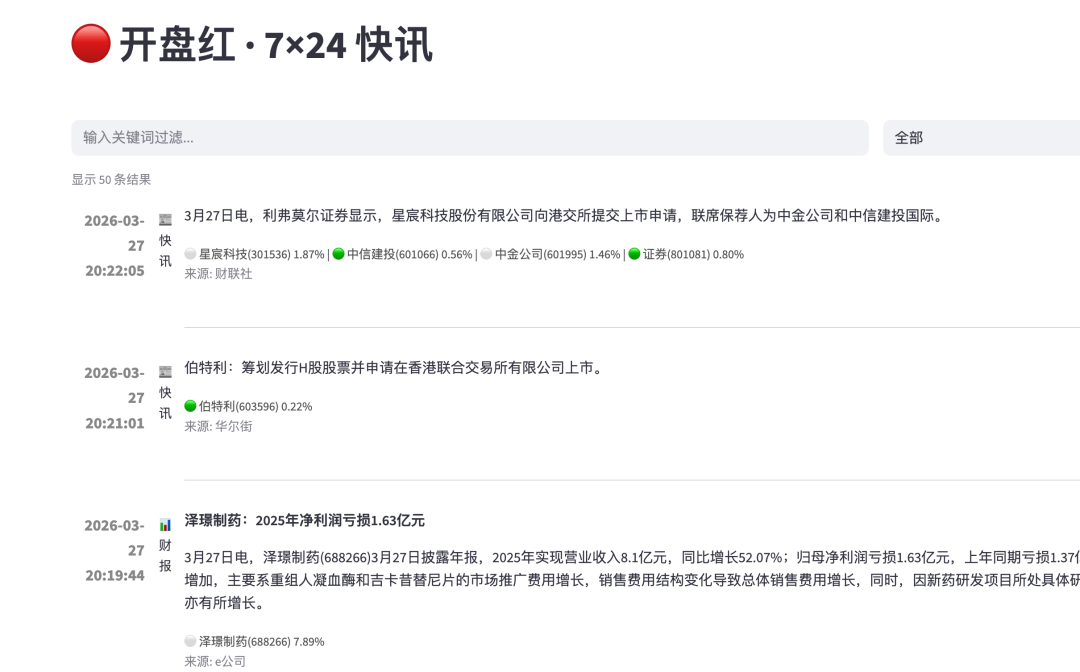The image size is (1080, 672).
Task: Click the white circle next to 星宸科技(301536)
Action: click(190, 253)
